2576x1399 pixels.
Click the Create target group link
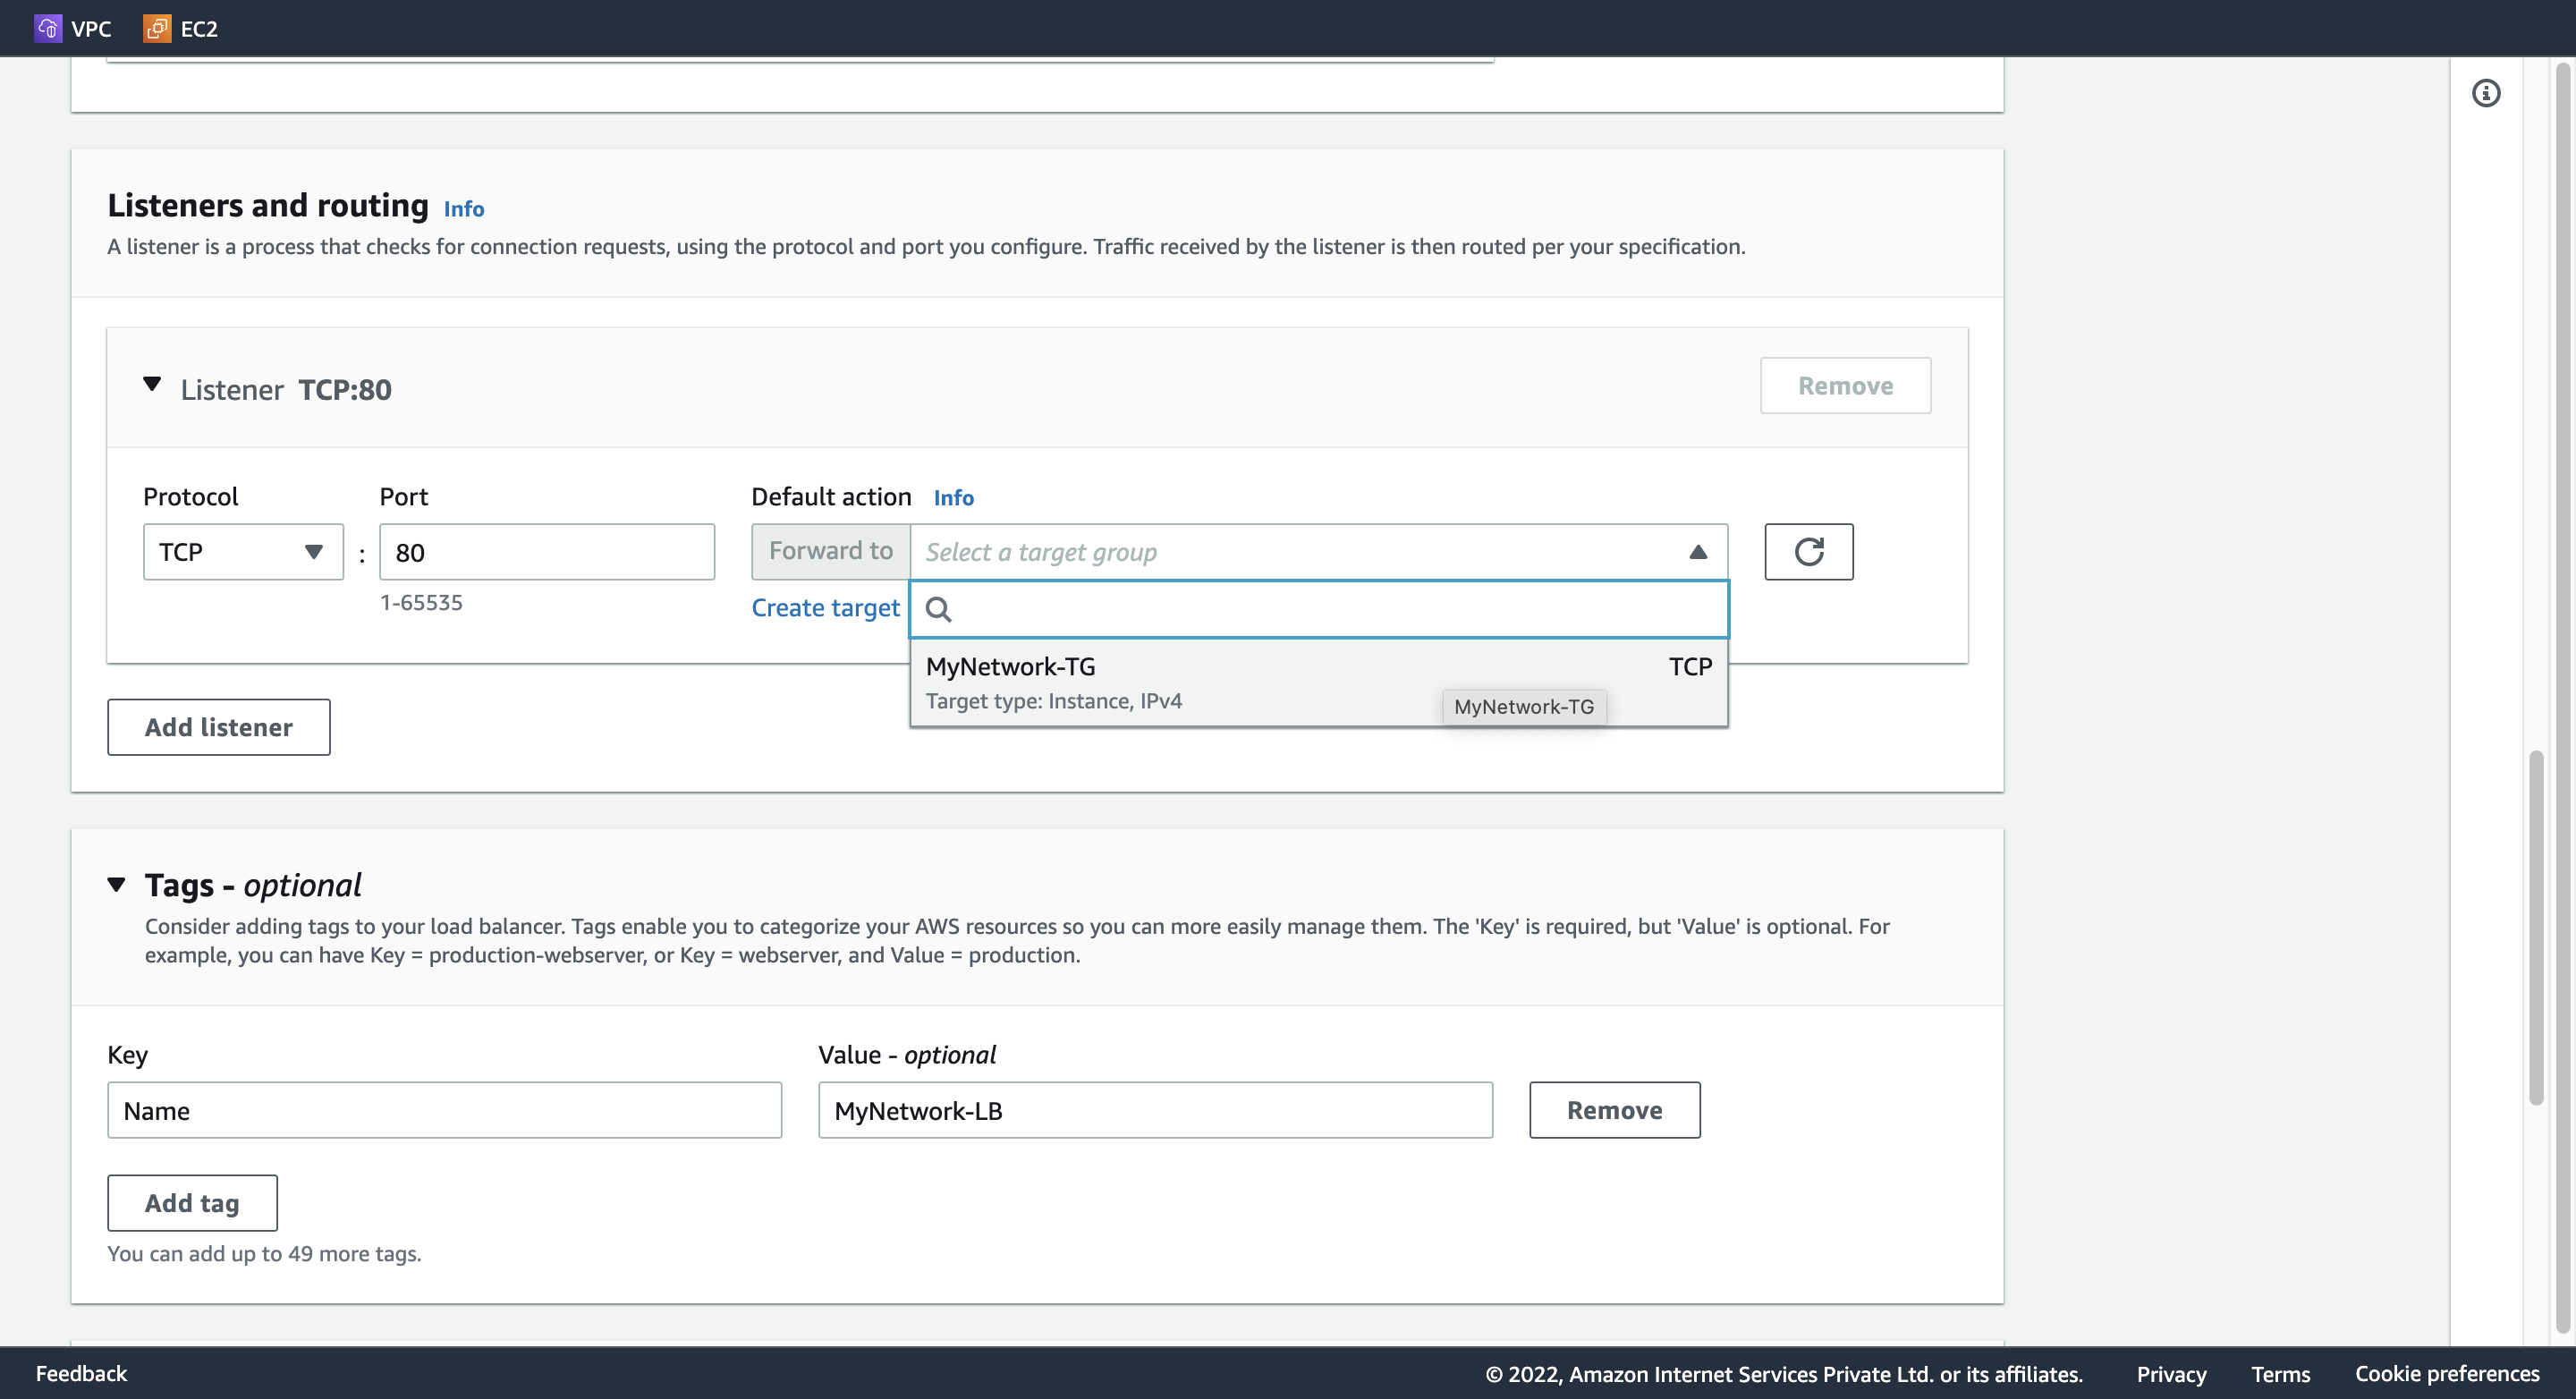tap(825, 606)
